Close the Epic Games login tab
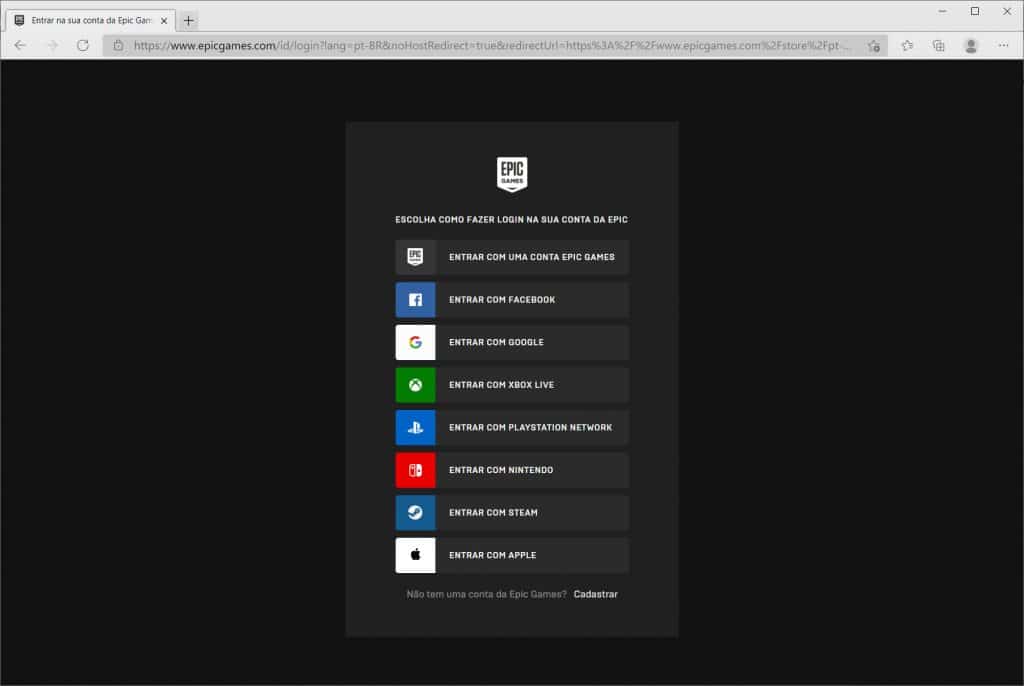This screenshot has height=686, width=1024. pos(164,21)
